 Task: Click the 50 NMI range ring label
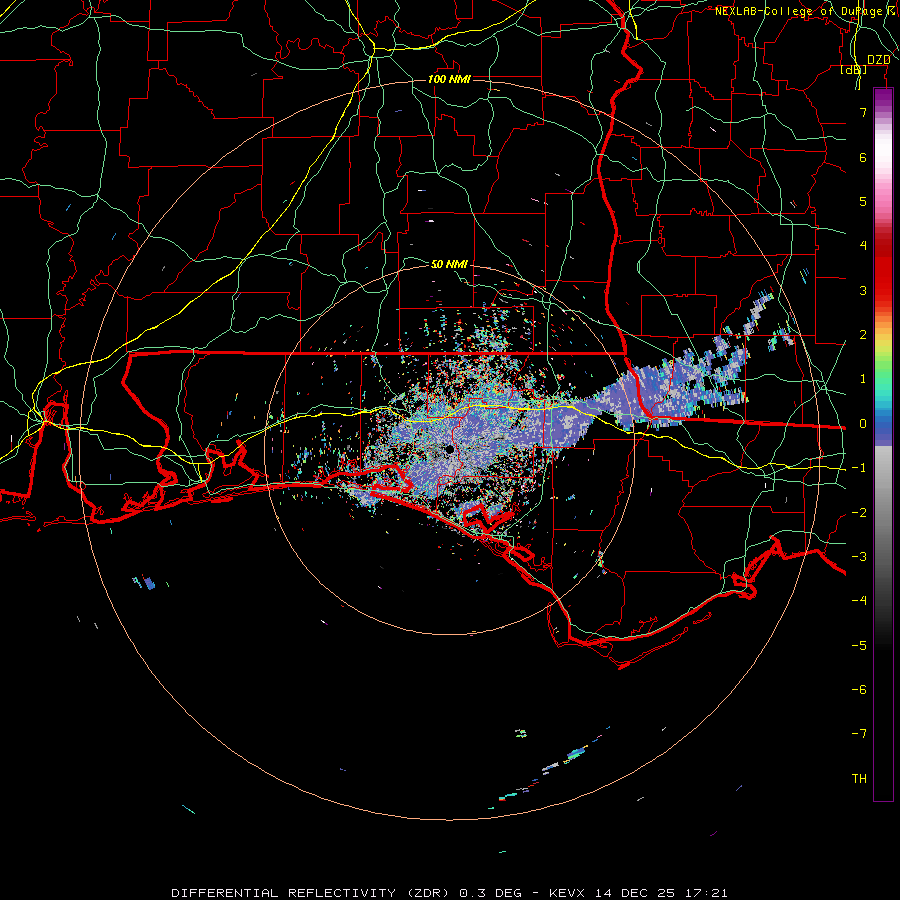(x=449, y=264)
